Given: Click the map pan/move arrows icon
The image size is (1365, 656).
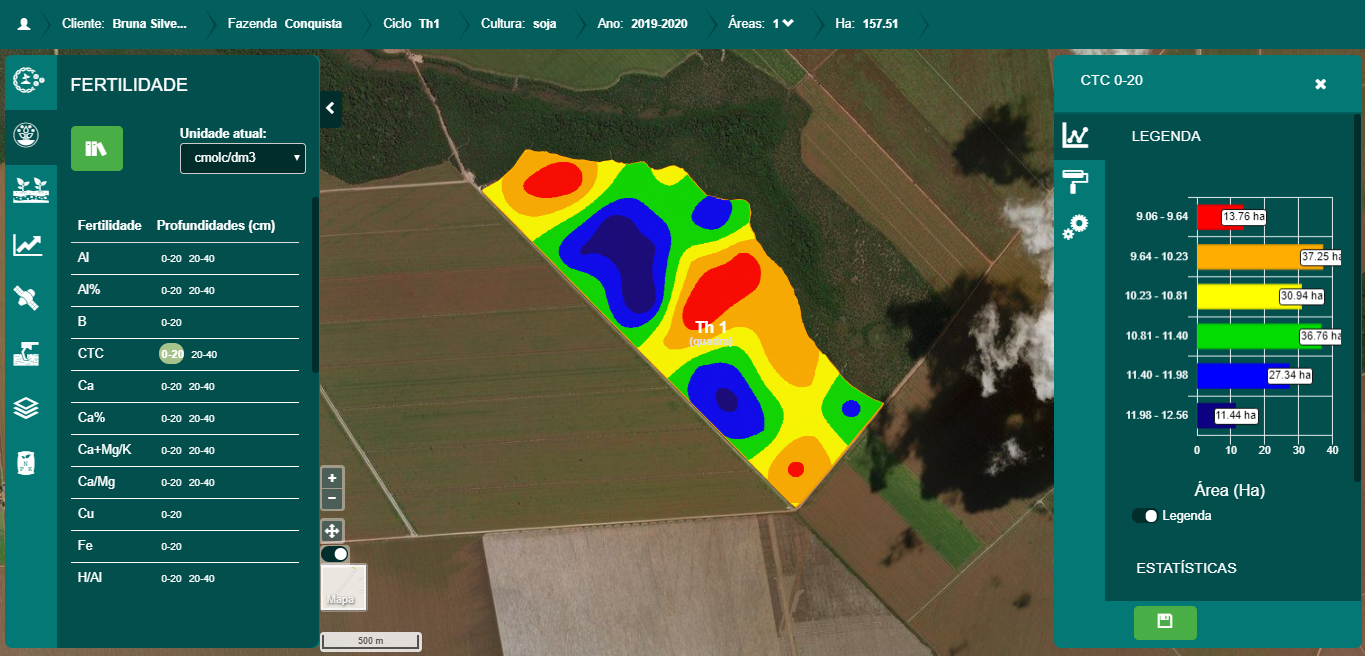Looking at the screenshot, I should coord(332,530).
